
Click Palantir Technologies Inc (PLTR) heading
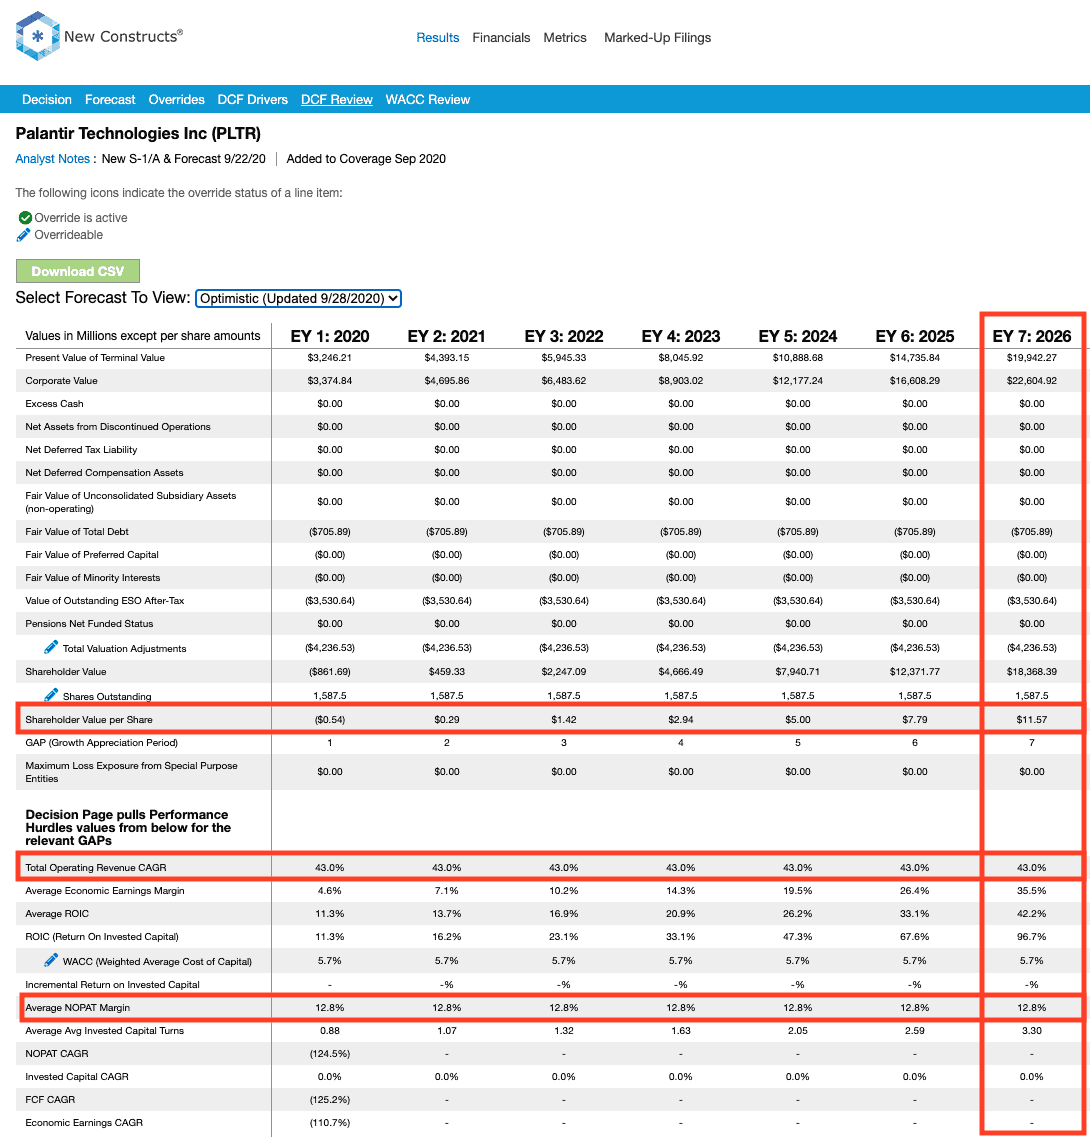point(138,133)
